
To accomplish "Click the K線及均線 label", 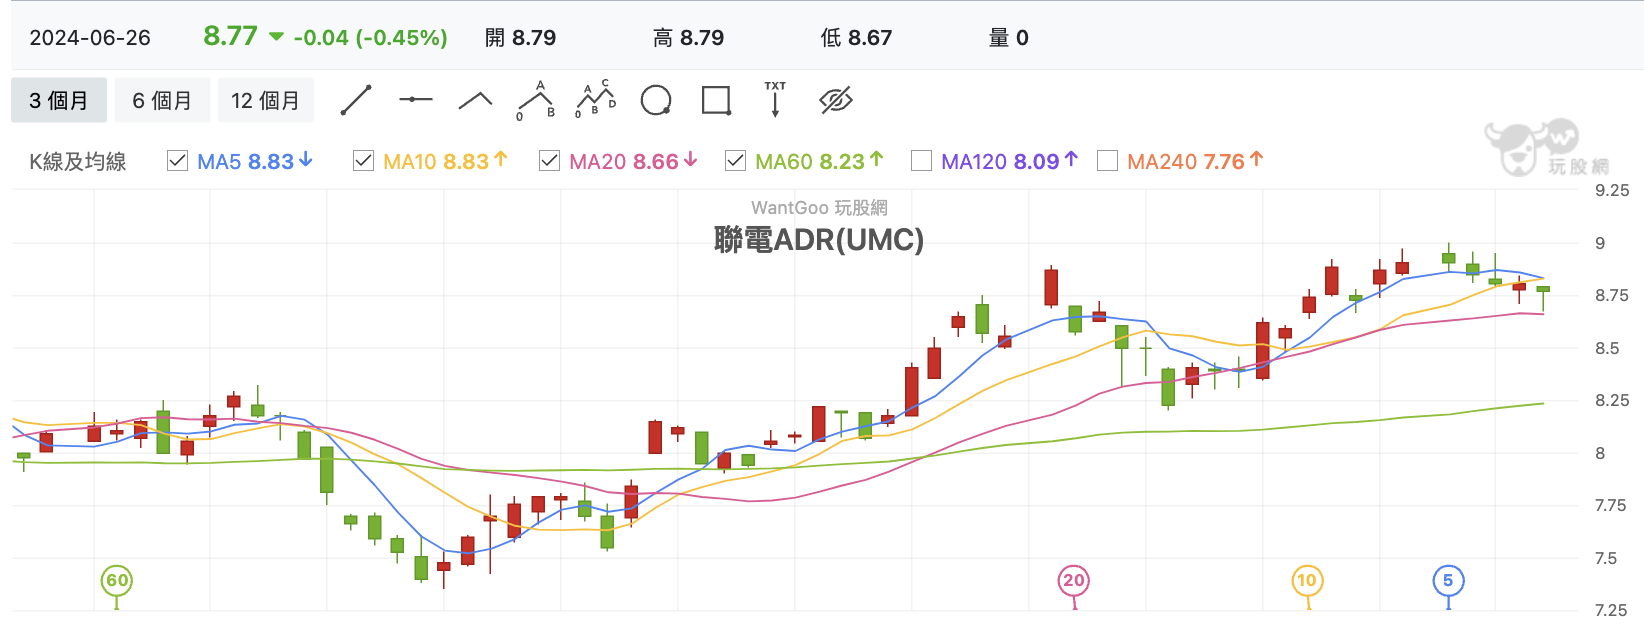I will [x=78, y=161].
